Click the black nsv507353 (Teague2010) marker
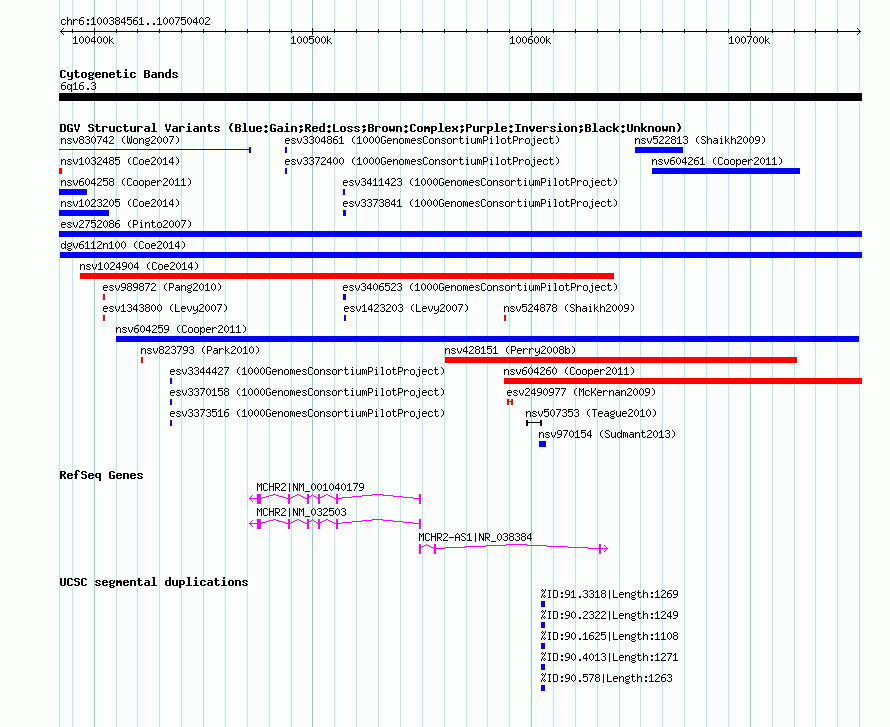The width and height of the screenshot is (890, 727). 534,423
